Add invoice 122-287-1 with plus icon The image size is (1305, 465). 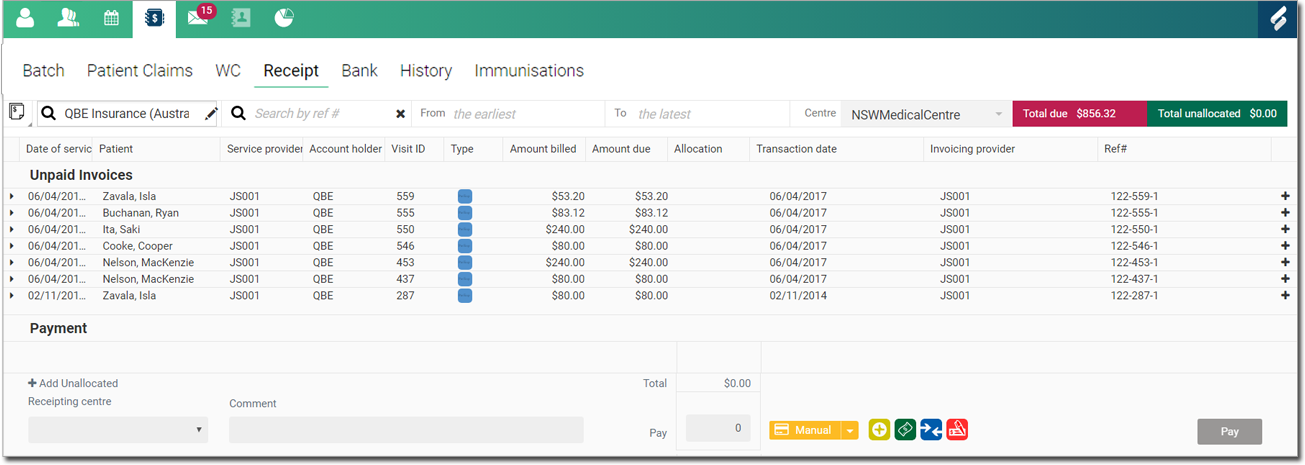point(1285,296)
